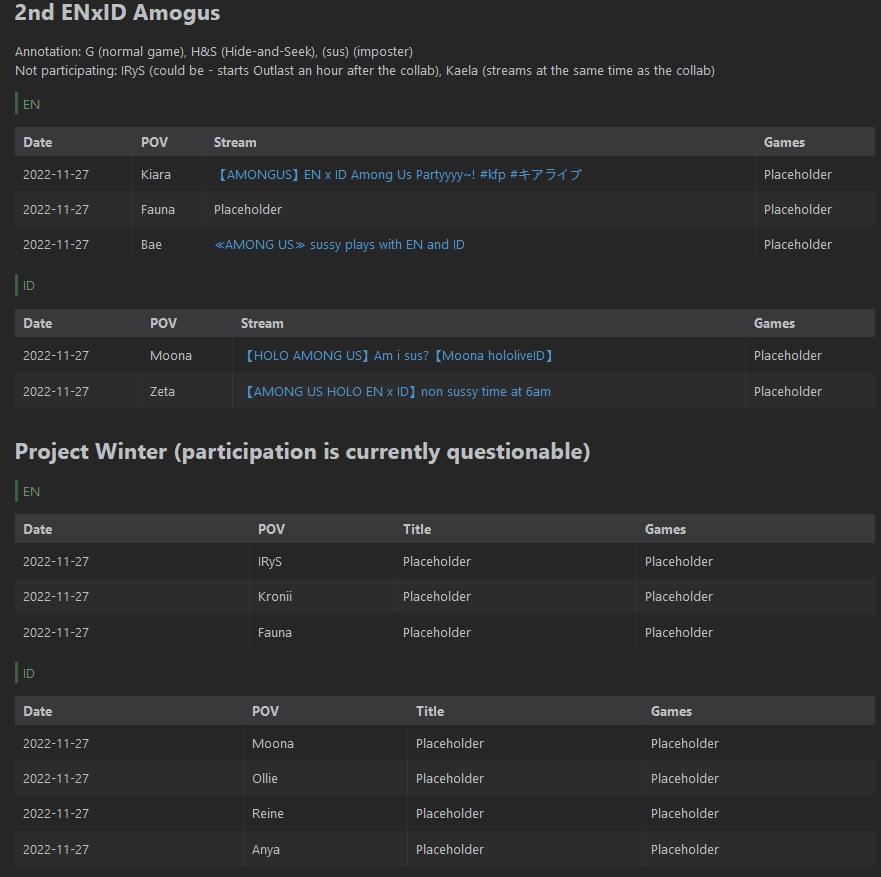This screenshot has height=877, width=881.
Task: Select the Kronii POV cell
Action: 275,596
